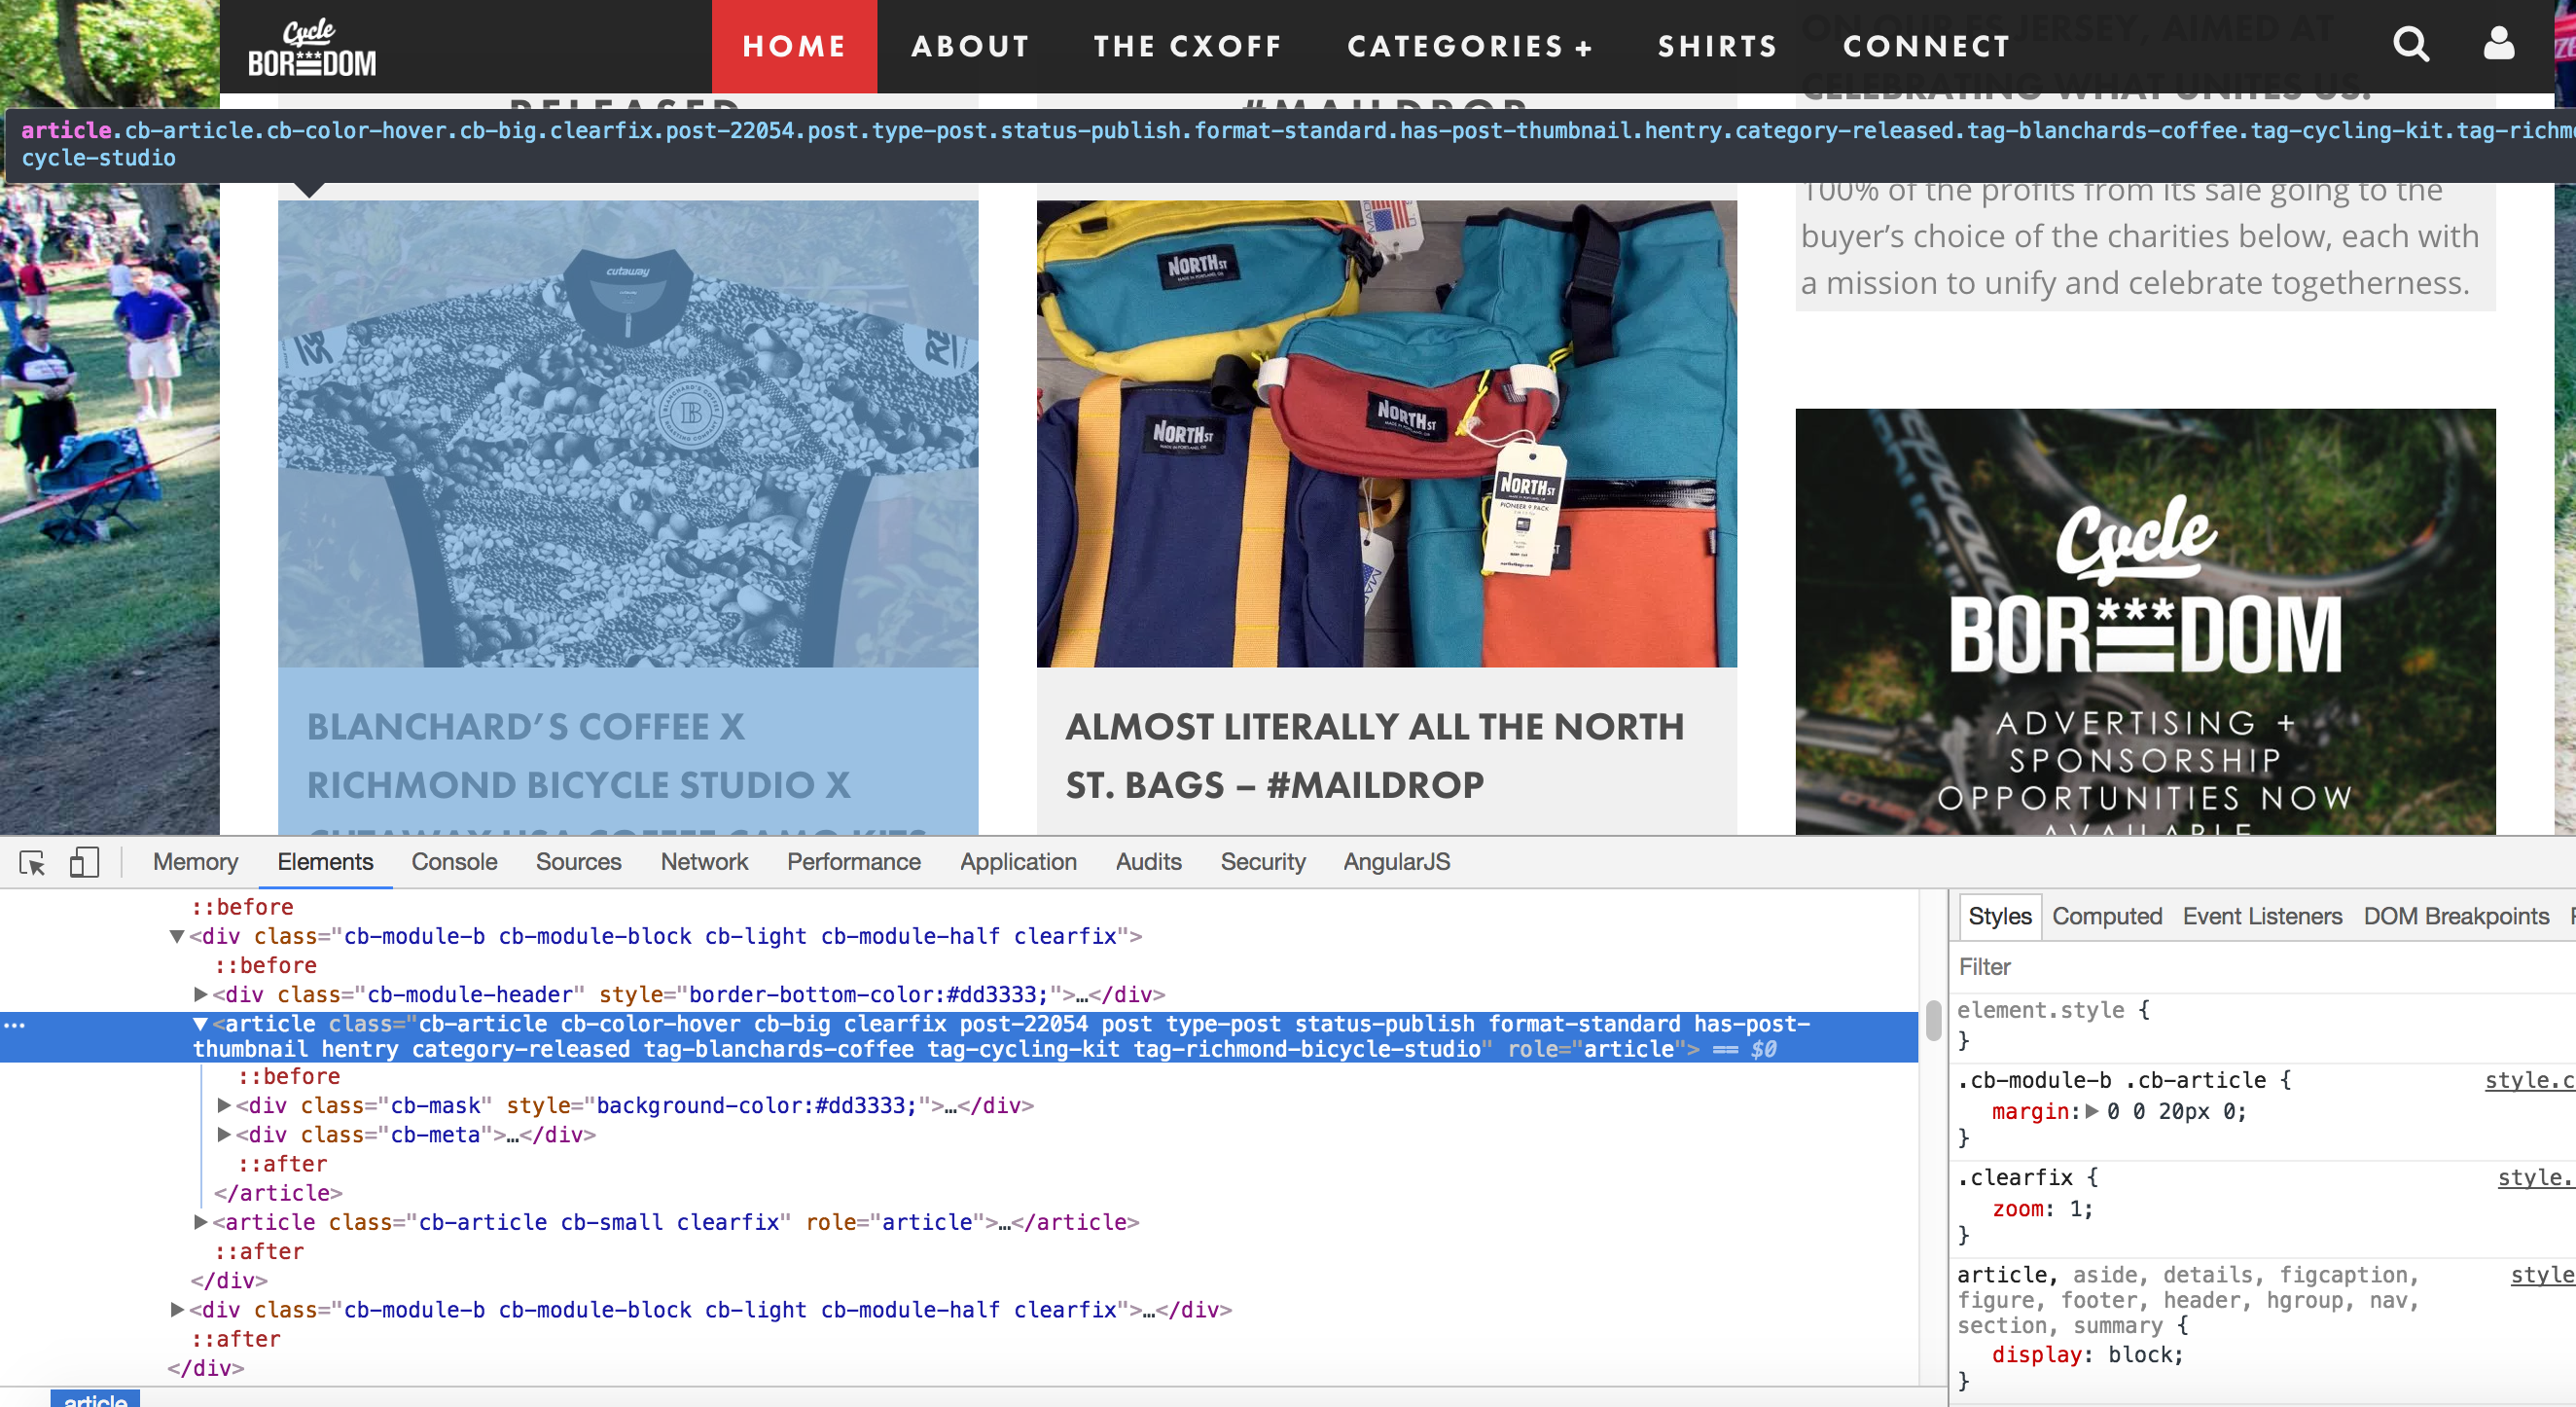Expand the CATEGORIES + navigation menu

tap(1469, 46)
